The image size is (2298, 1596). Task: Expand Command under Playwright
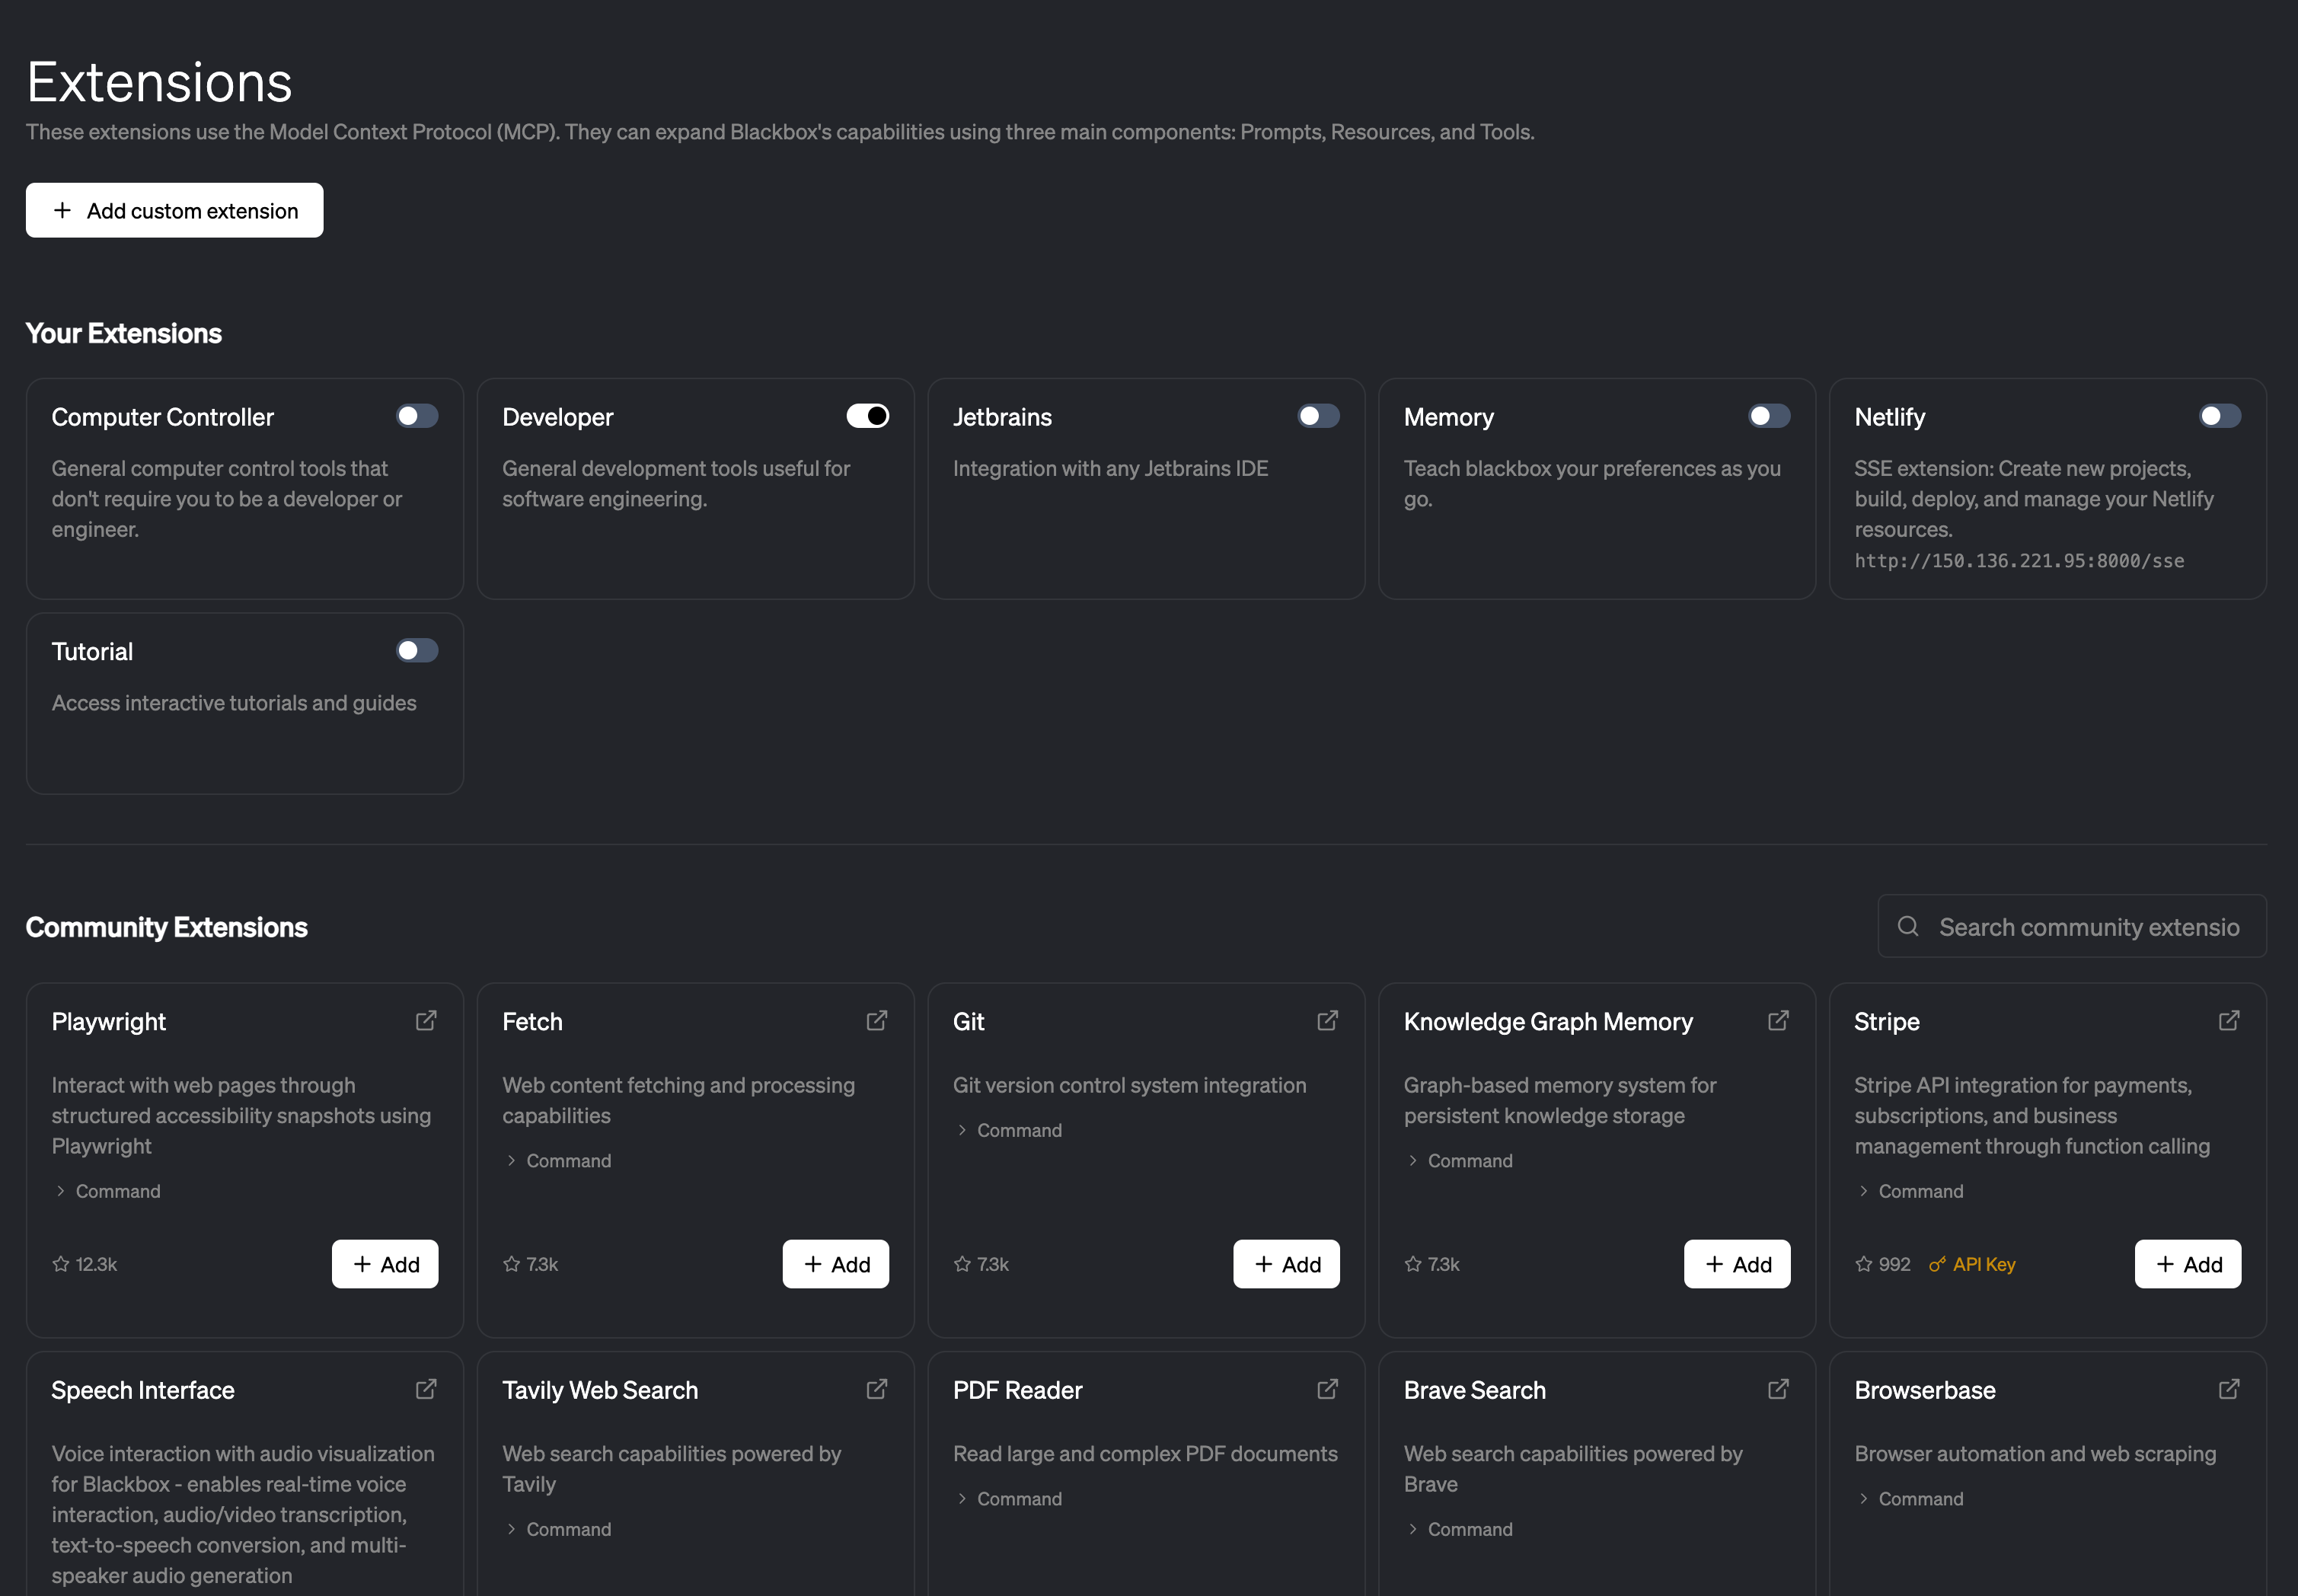[107, 1191]
